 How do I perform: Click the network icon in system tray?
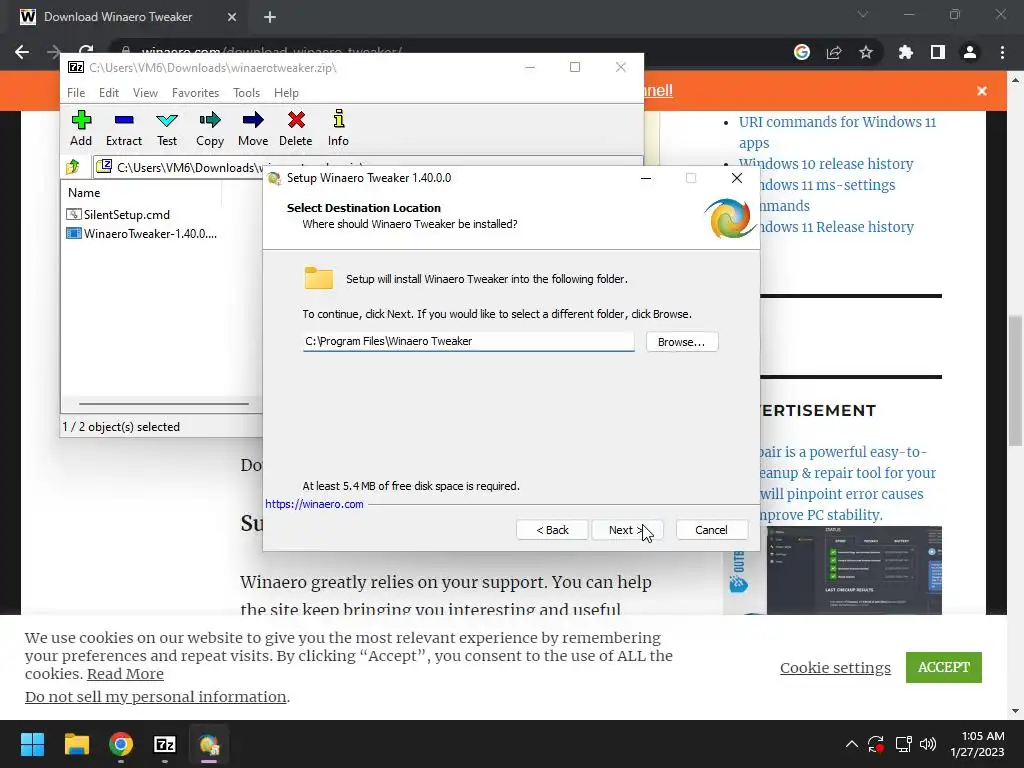[903, 744]
